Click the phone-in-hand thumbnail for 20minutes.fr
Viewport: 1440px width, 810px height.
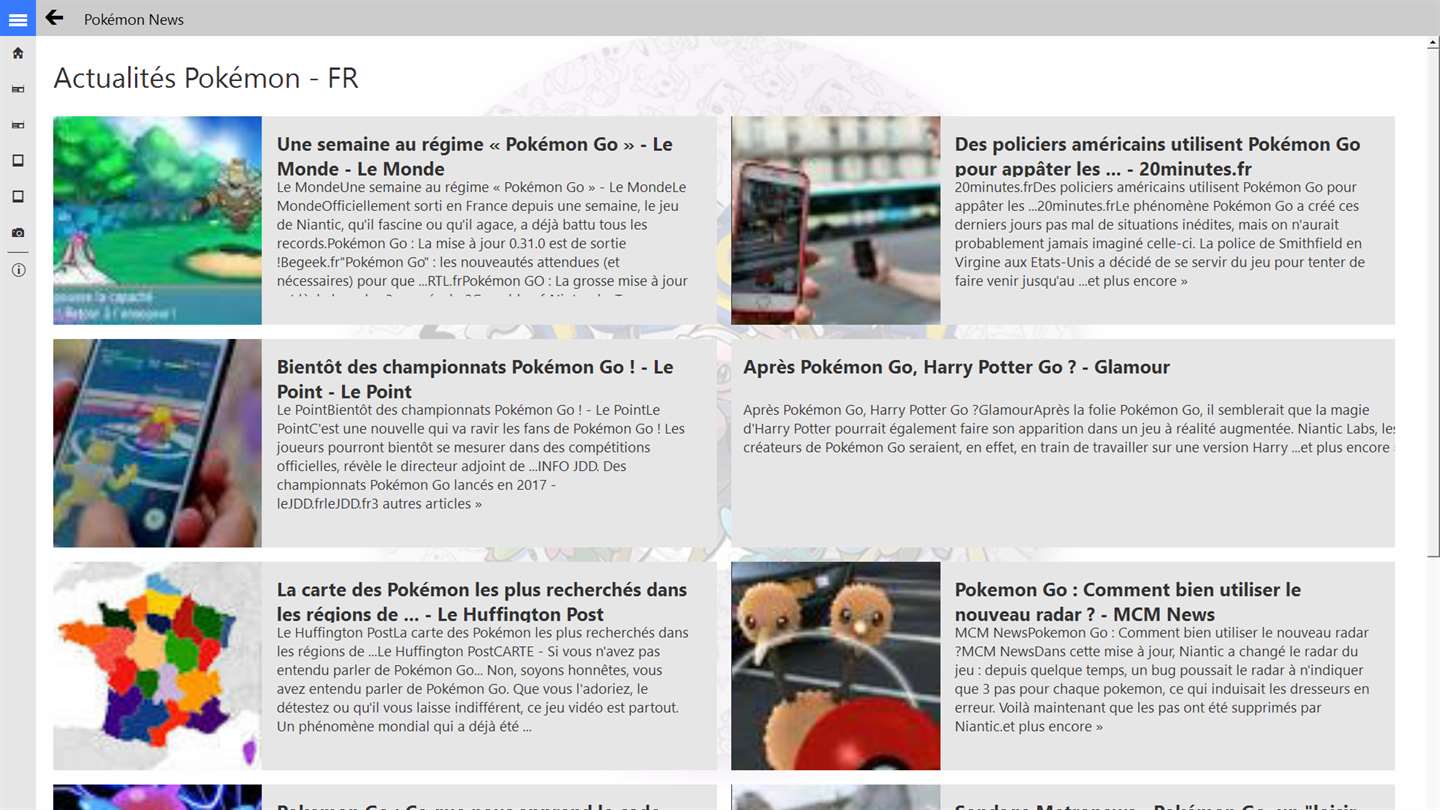click(835, 220)
